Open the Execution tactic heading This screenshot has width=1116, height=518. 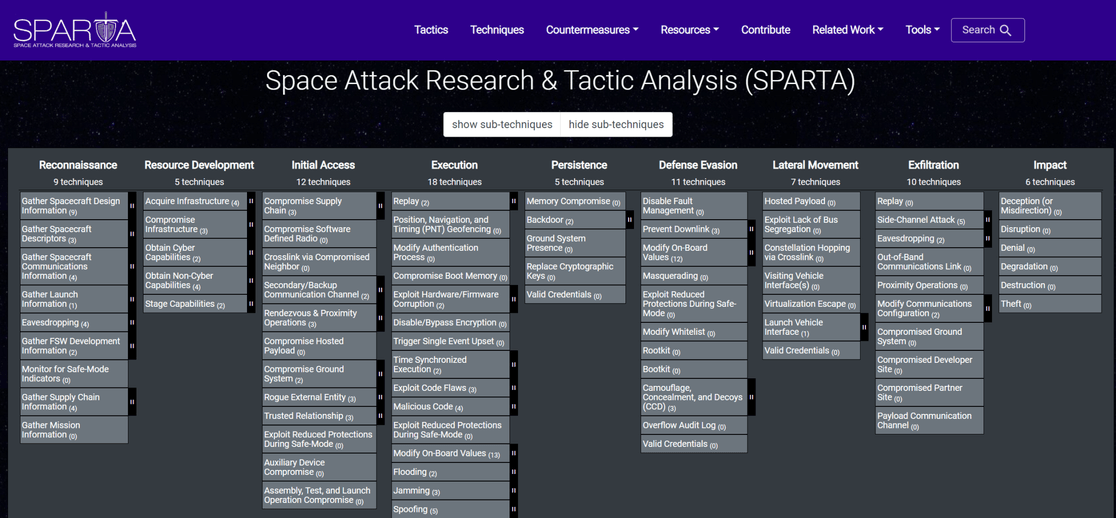click(x=454, y=165)
